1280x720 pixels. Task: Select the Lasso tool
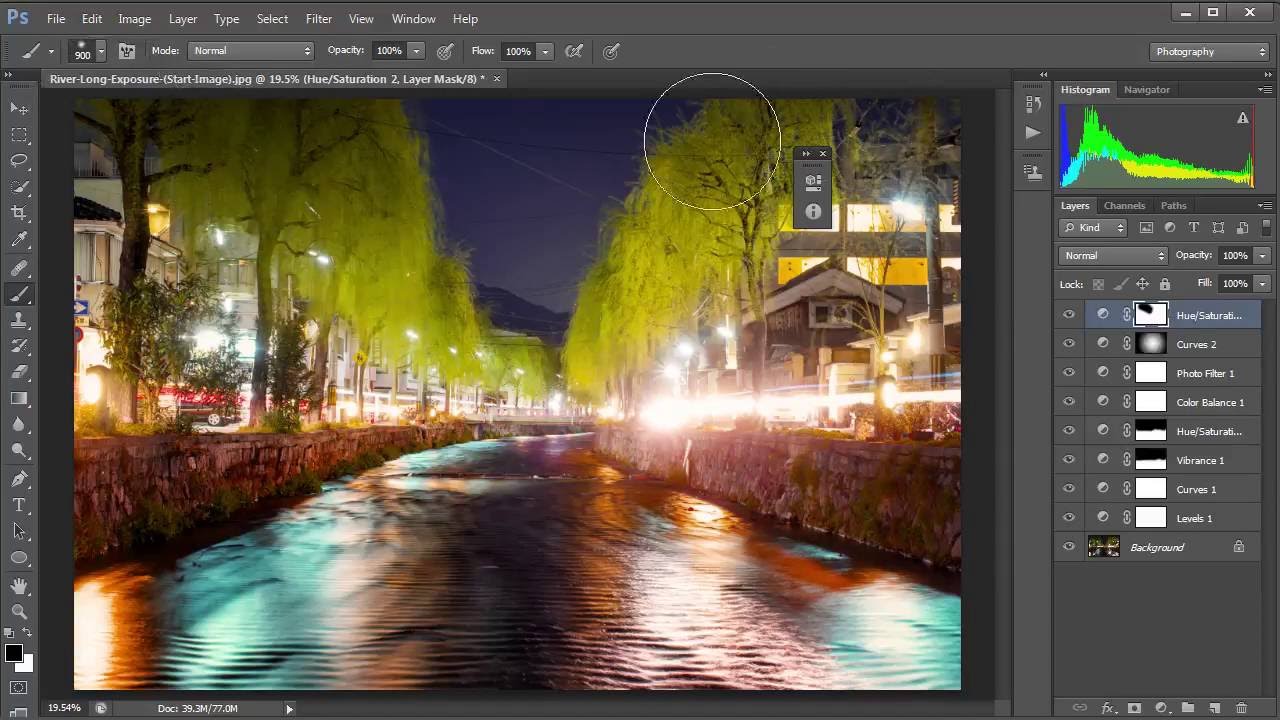[x=19, y=160]
